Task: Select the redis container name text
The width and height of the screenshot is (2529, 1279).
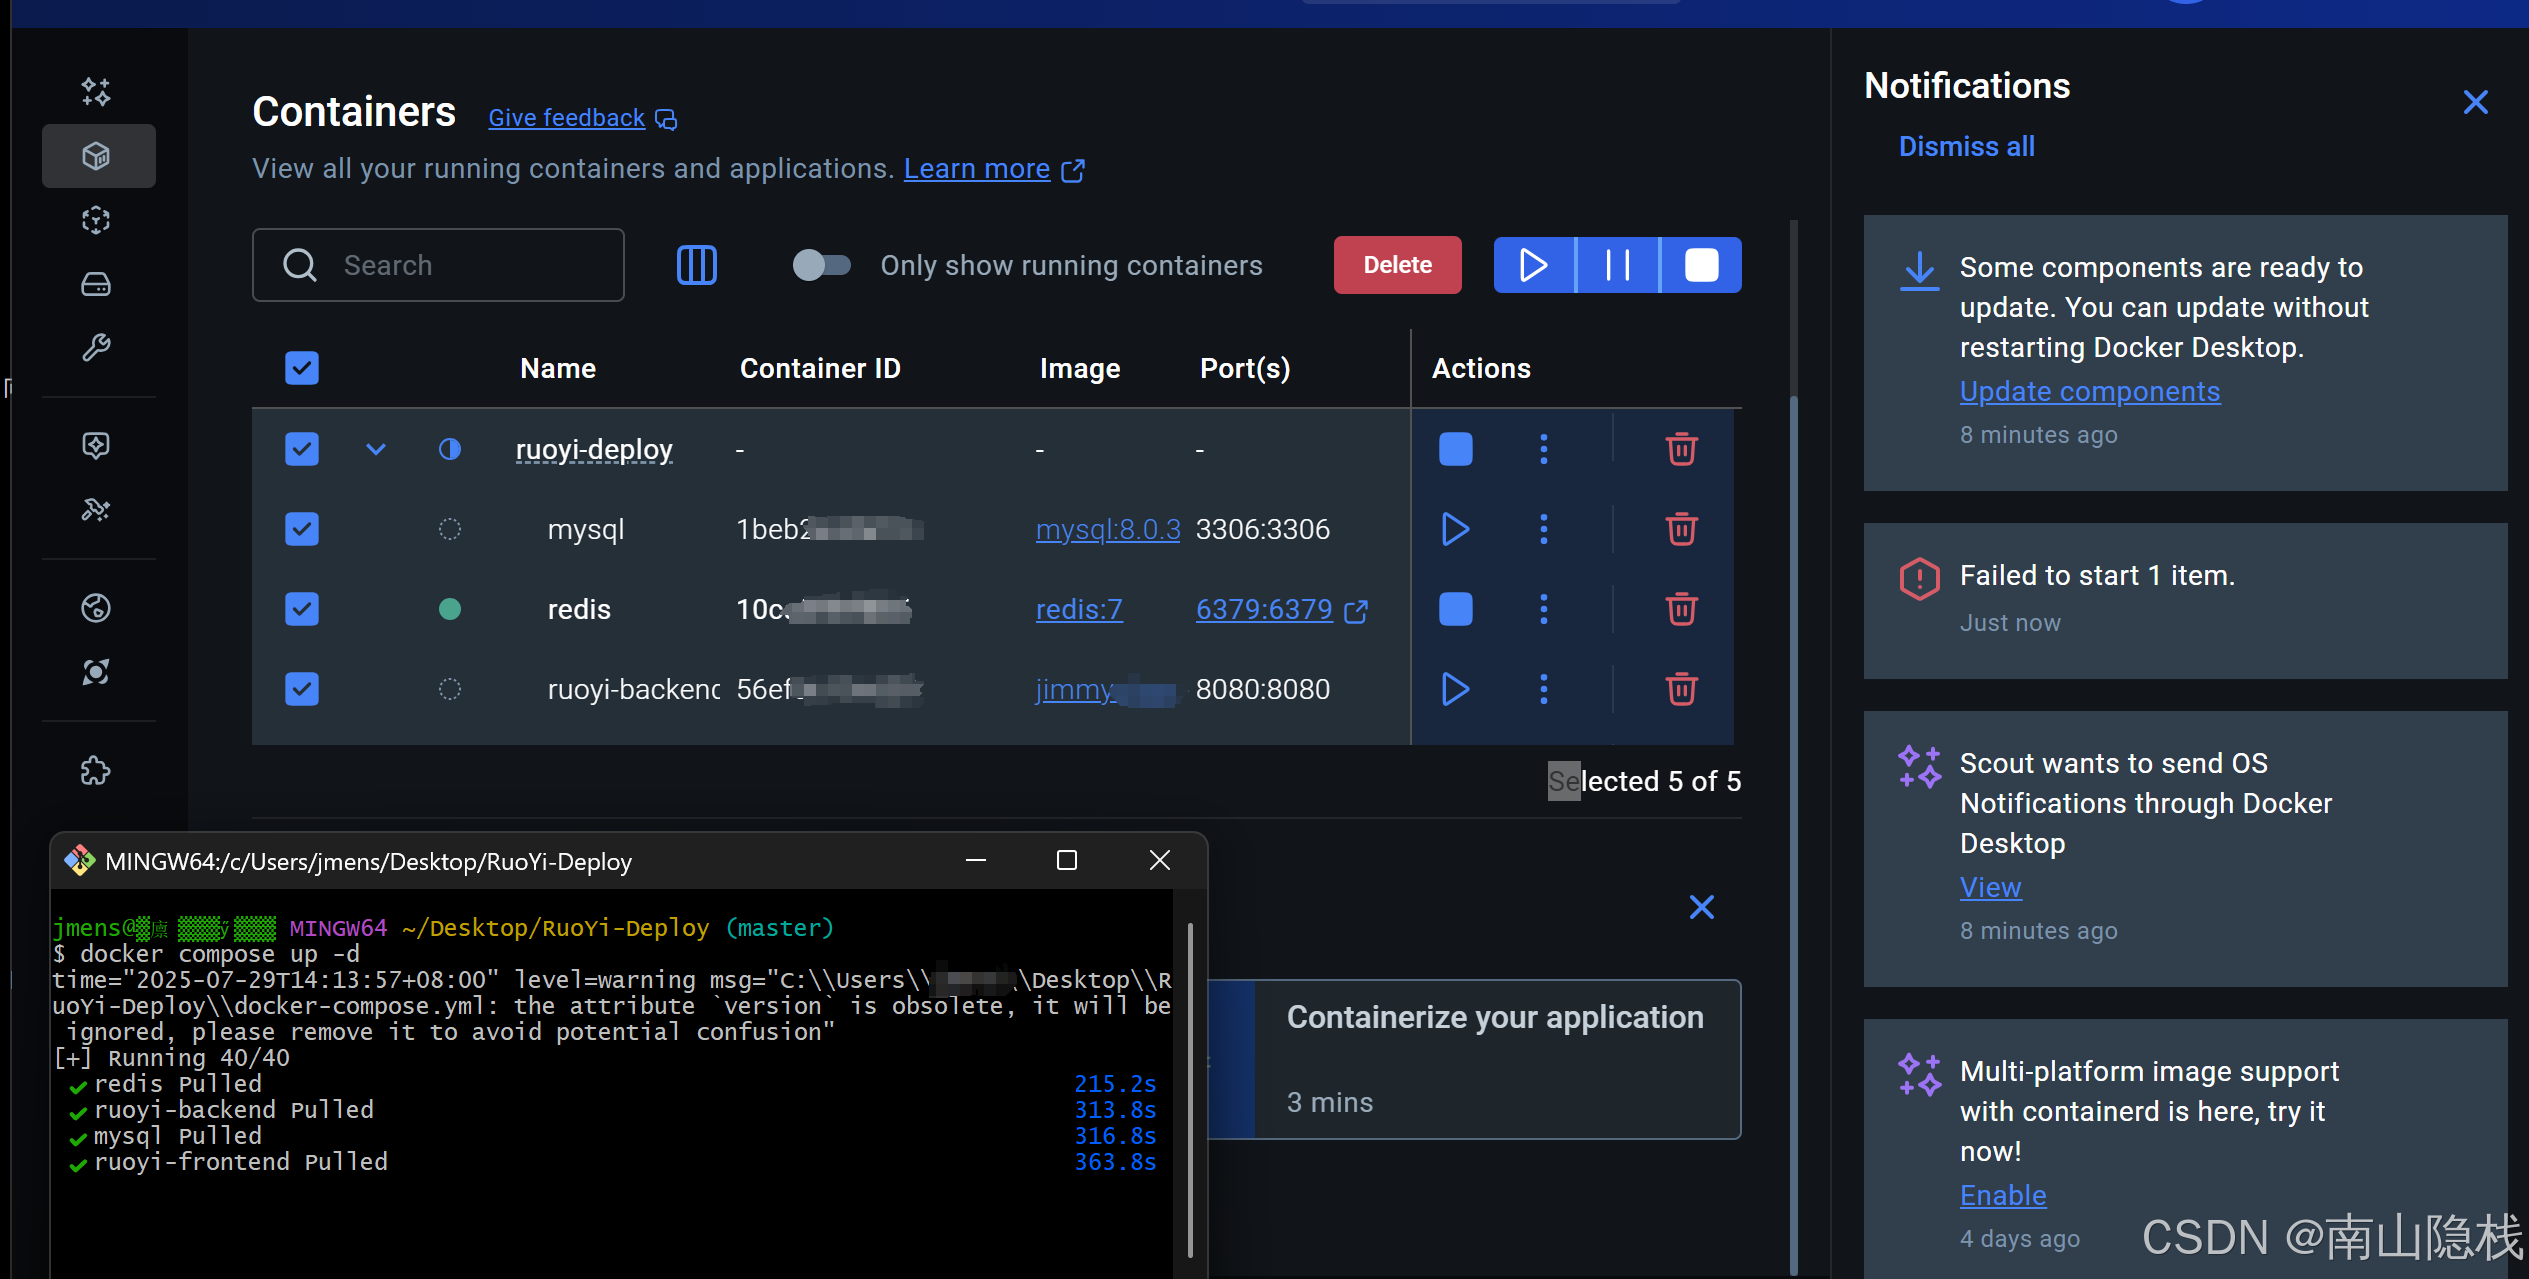Action: (579, 609)
